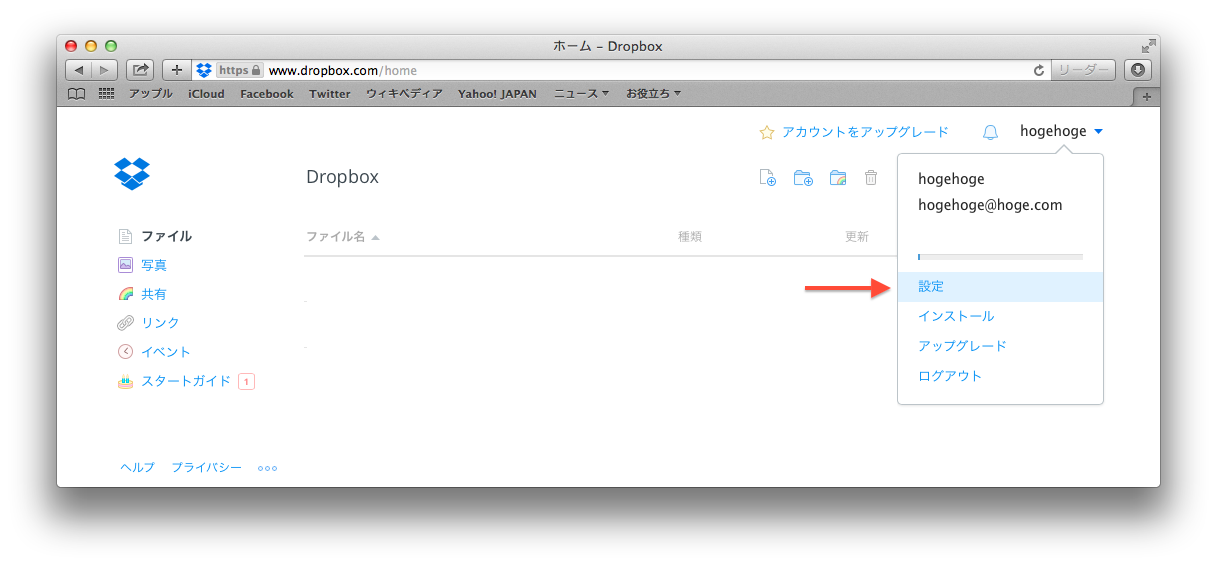Expand the ニュース bookmarks folder
Image resolution: width=1217 pixels, height=566 pixels.
pos(582,94)
